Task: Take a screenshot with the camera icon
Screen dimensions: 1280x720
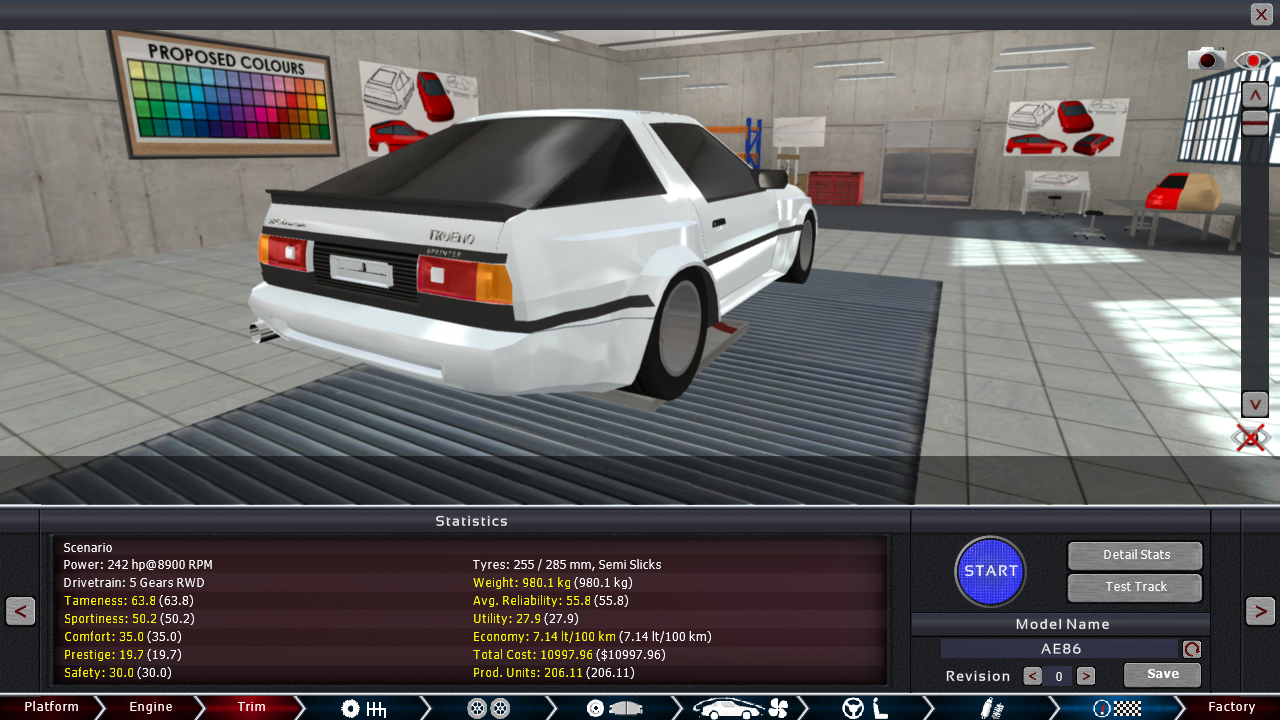Action: [1207, 59]
